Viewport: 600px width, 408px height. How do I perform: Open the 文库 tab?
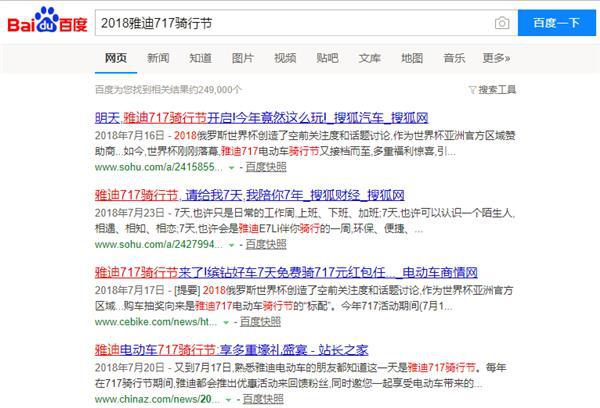370,58
